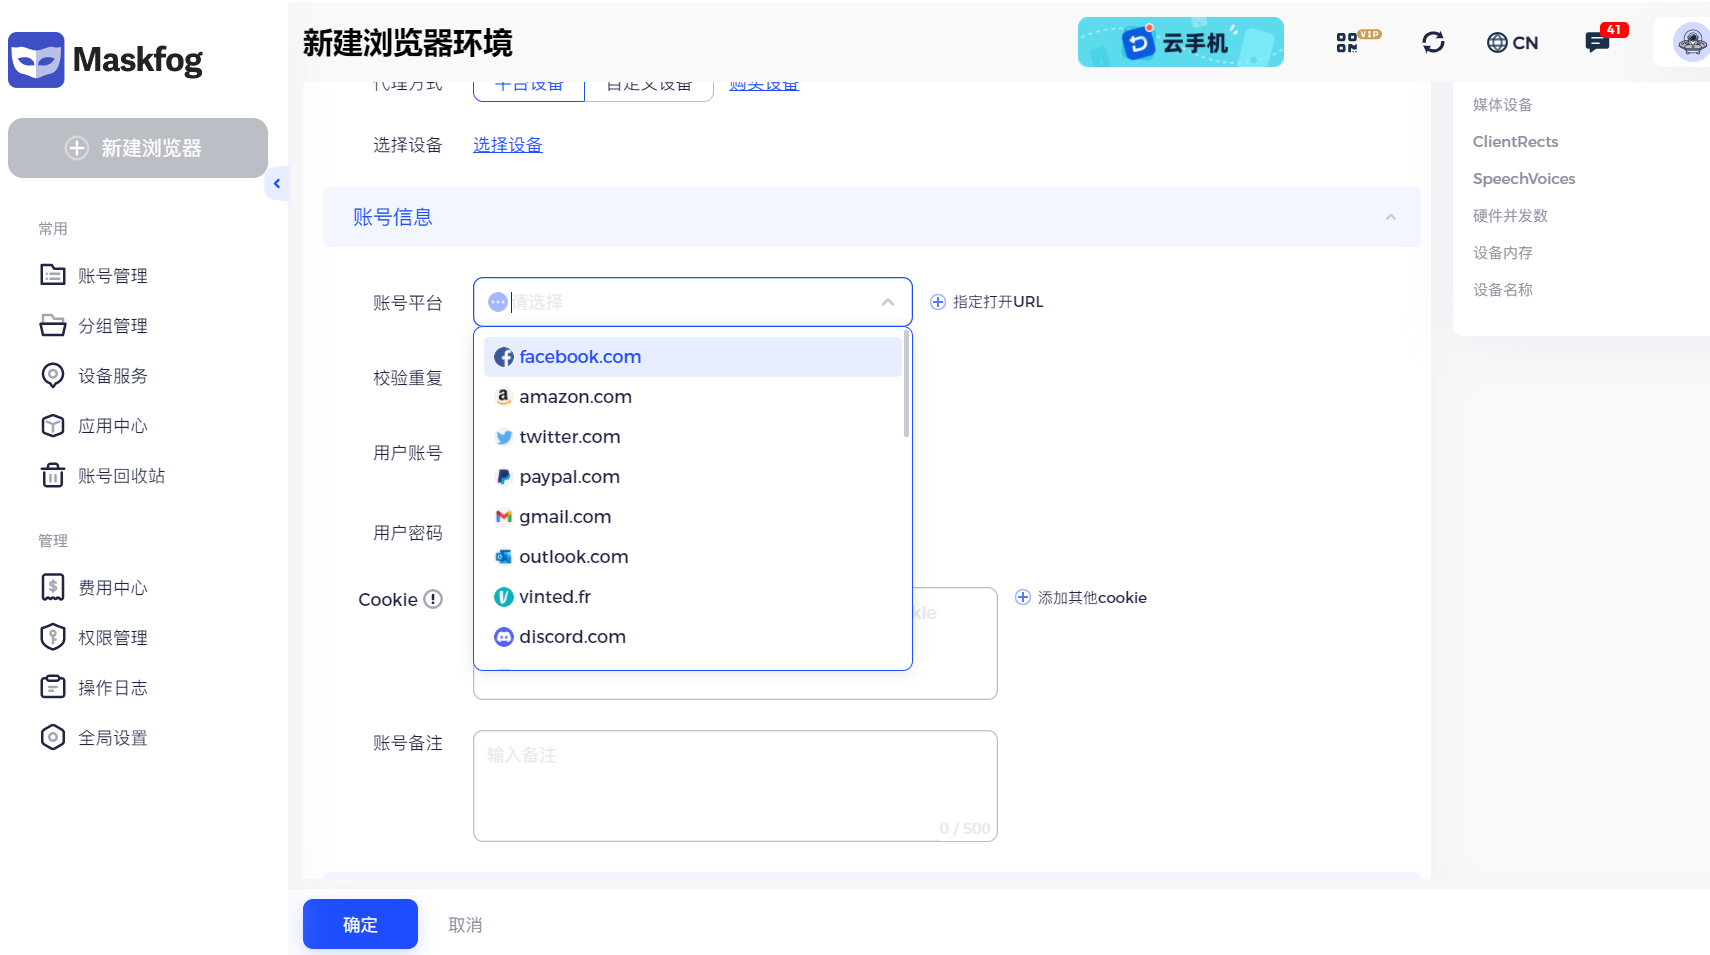This screenshot has height=955, width=1710.
Task: Click 指定打开URL plus button
Action: click(938, 302)
